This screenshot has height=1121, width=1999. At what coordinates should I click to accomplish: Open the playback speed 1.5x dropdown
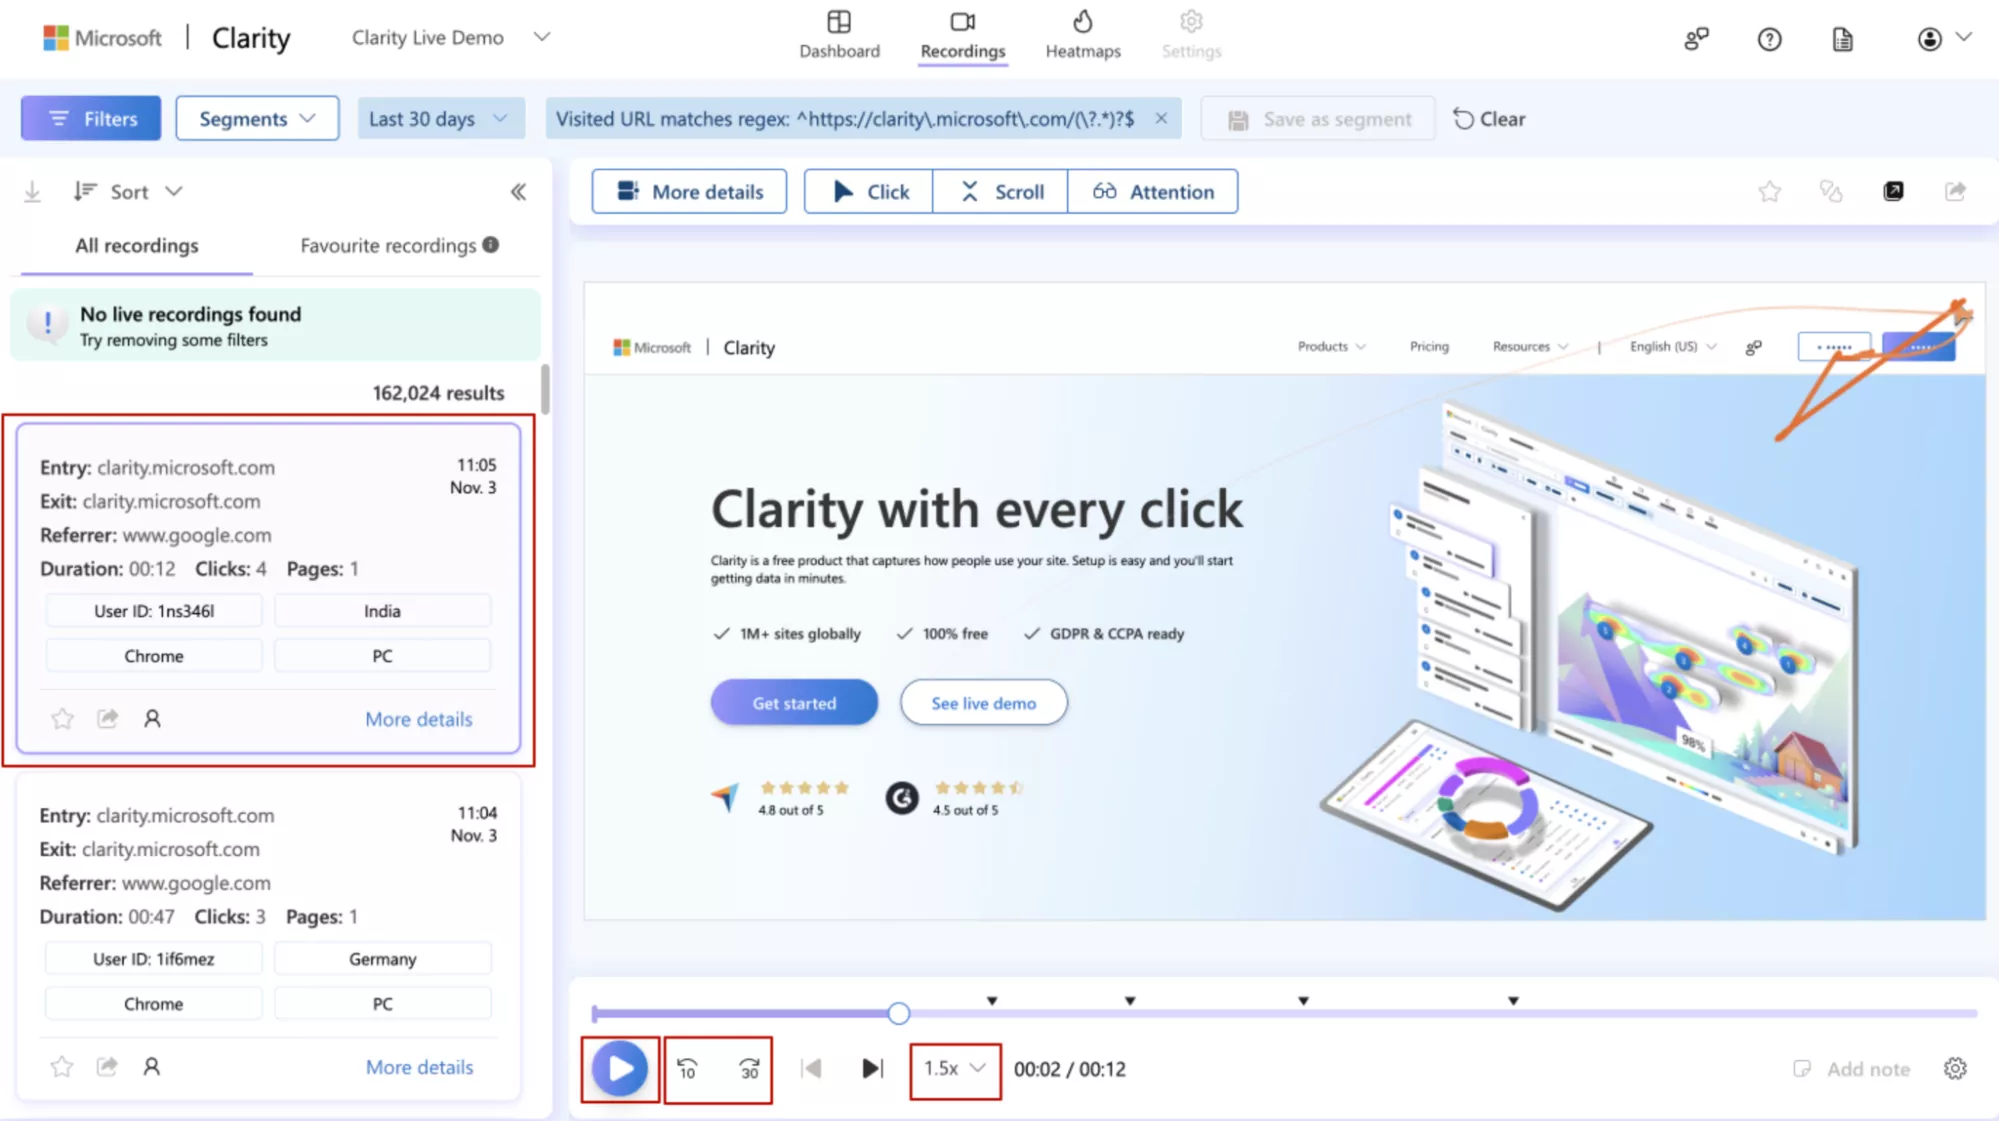(x=954, y=1069)
